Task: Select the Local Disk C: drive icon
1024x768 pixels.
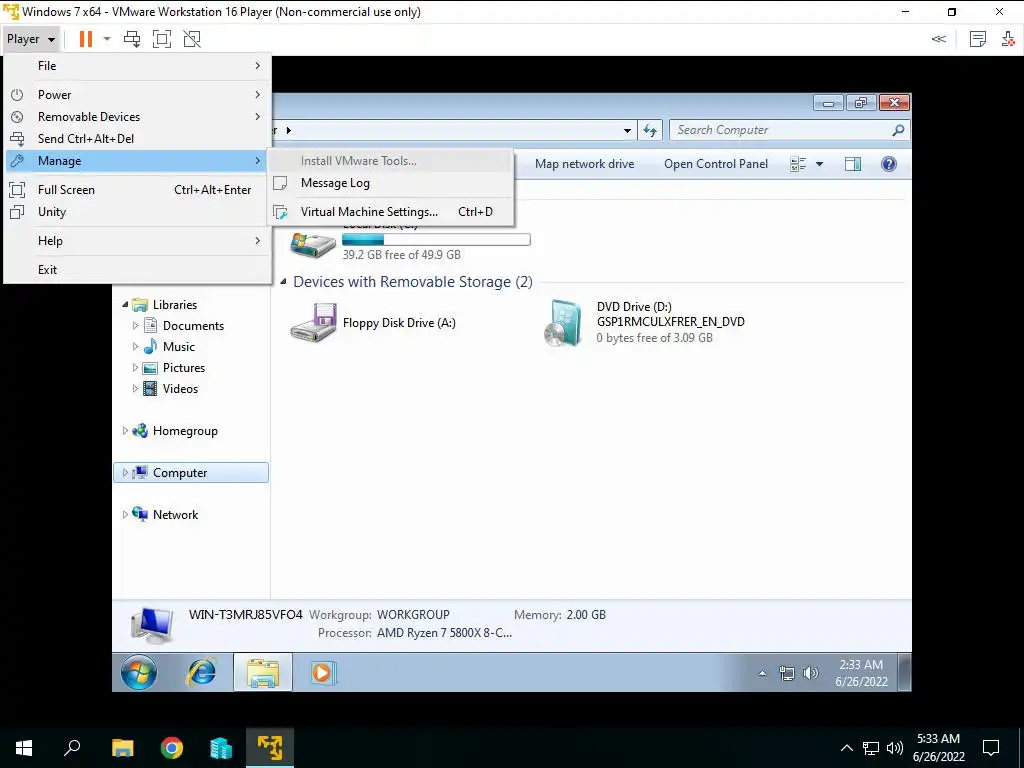Action: point(313,245)
